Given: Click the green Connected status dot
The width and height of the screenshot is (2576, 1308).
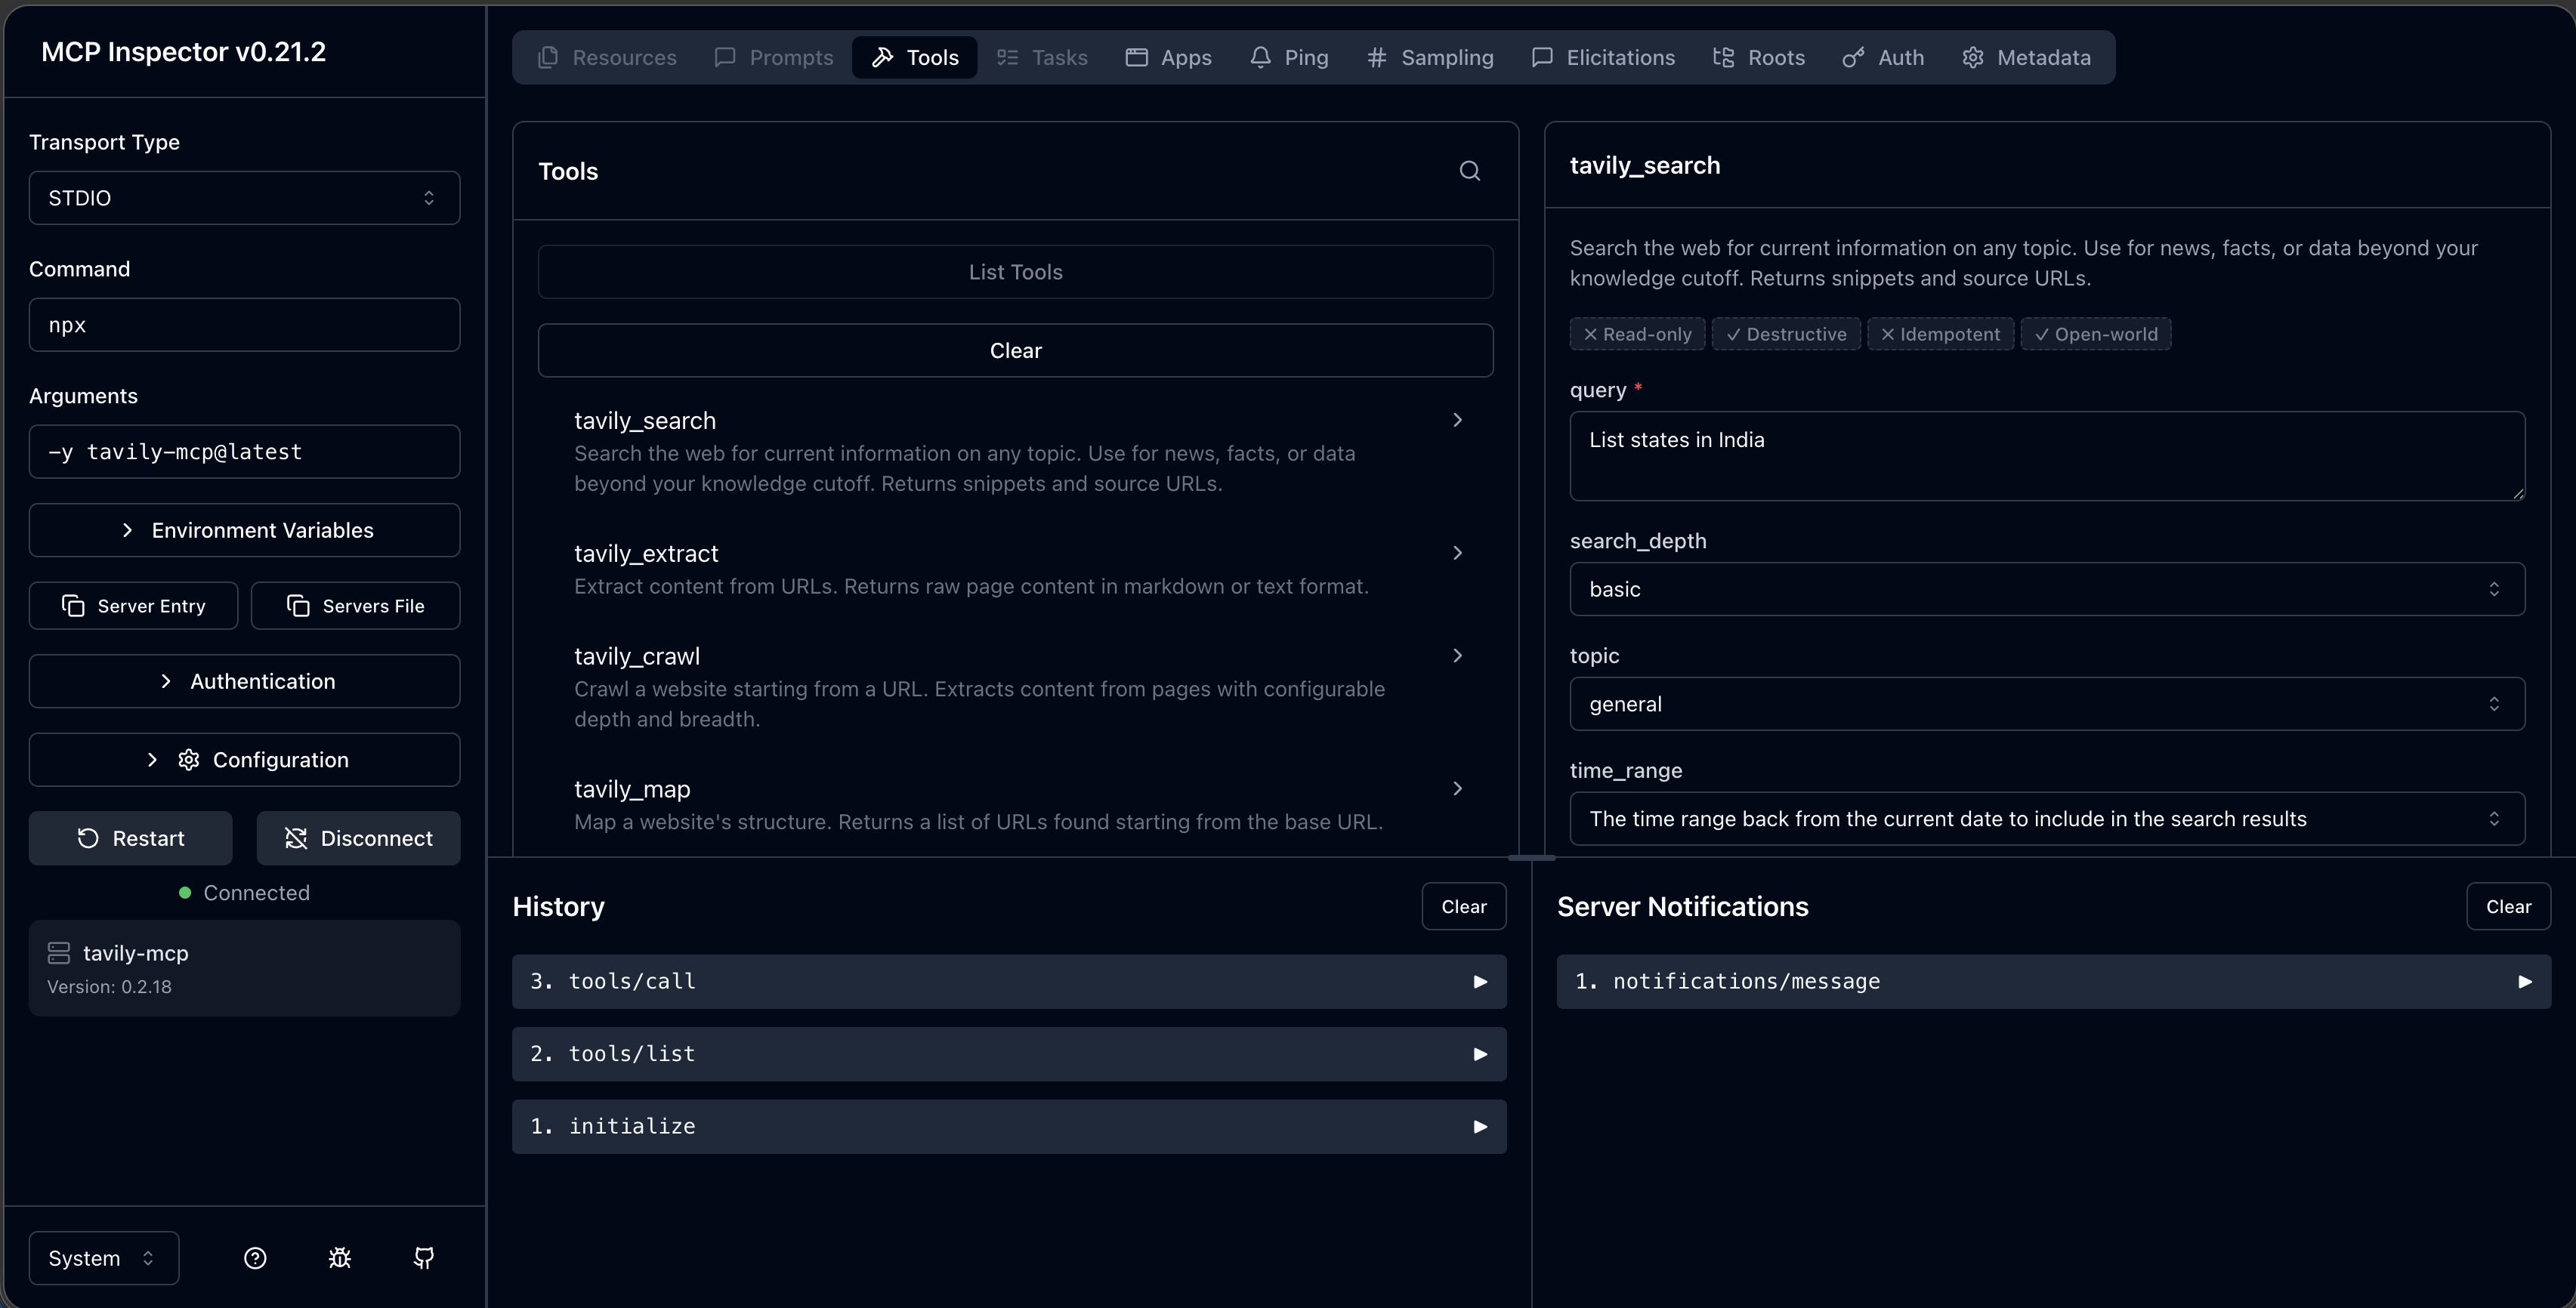Looking at the screenshot, I should 185,893.
